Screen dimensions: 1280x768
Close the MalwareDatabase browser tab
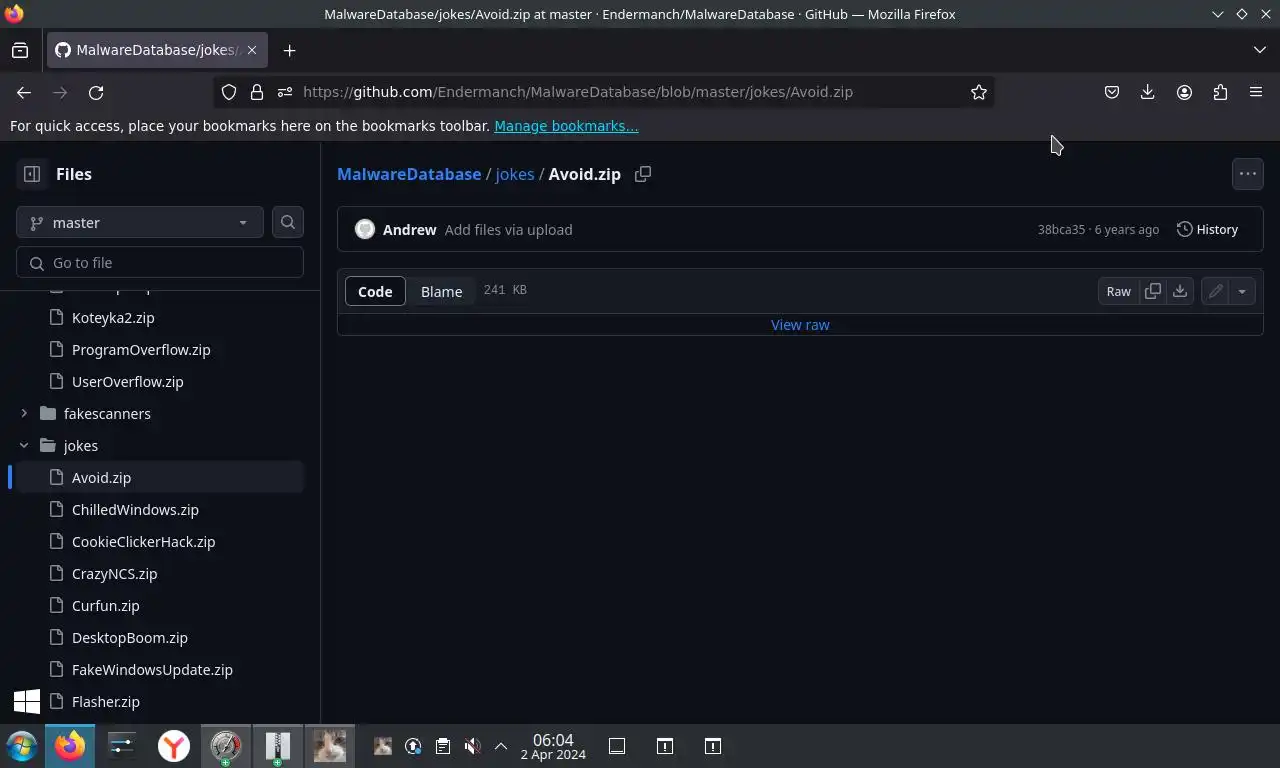(252, 50)
